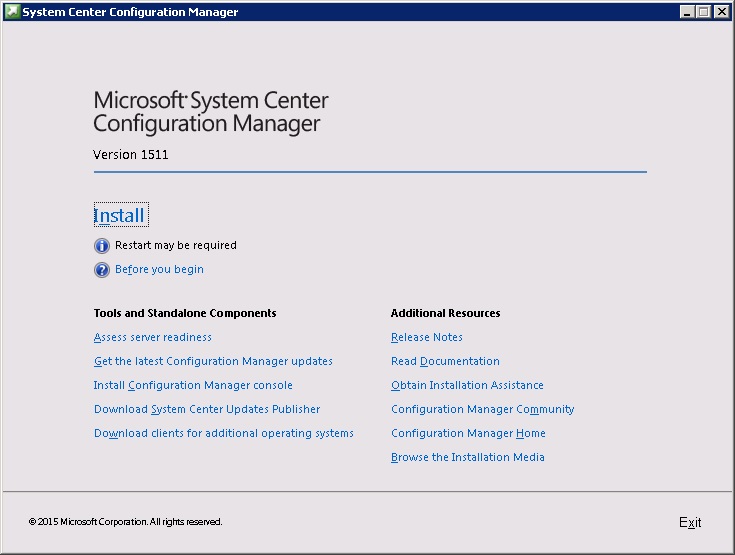The image size is (735, 555).
Task: Open Read Documentation link
Action: click(445, 361)
